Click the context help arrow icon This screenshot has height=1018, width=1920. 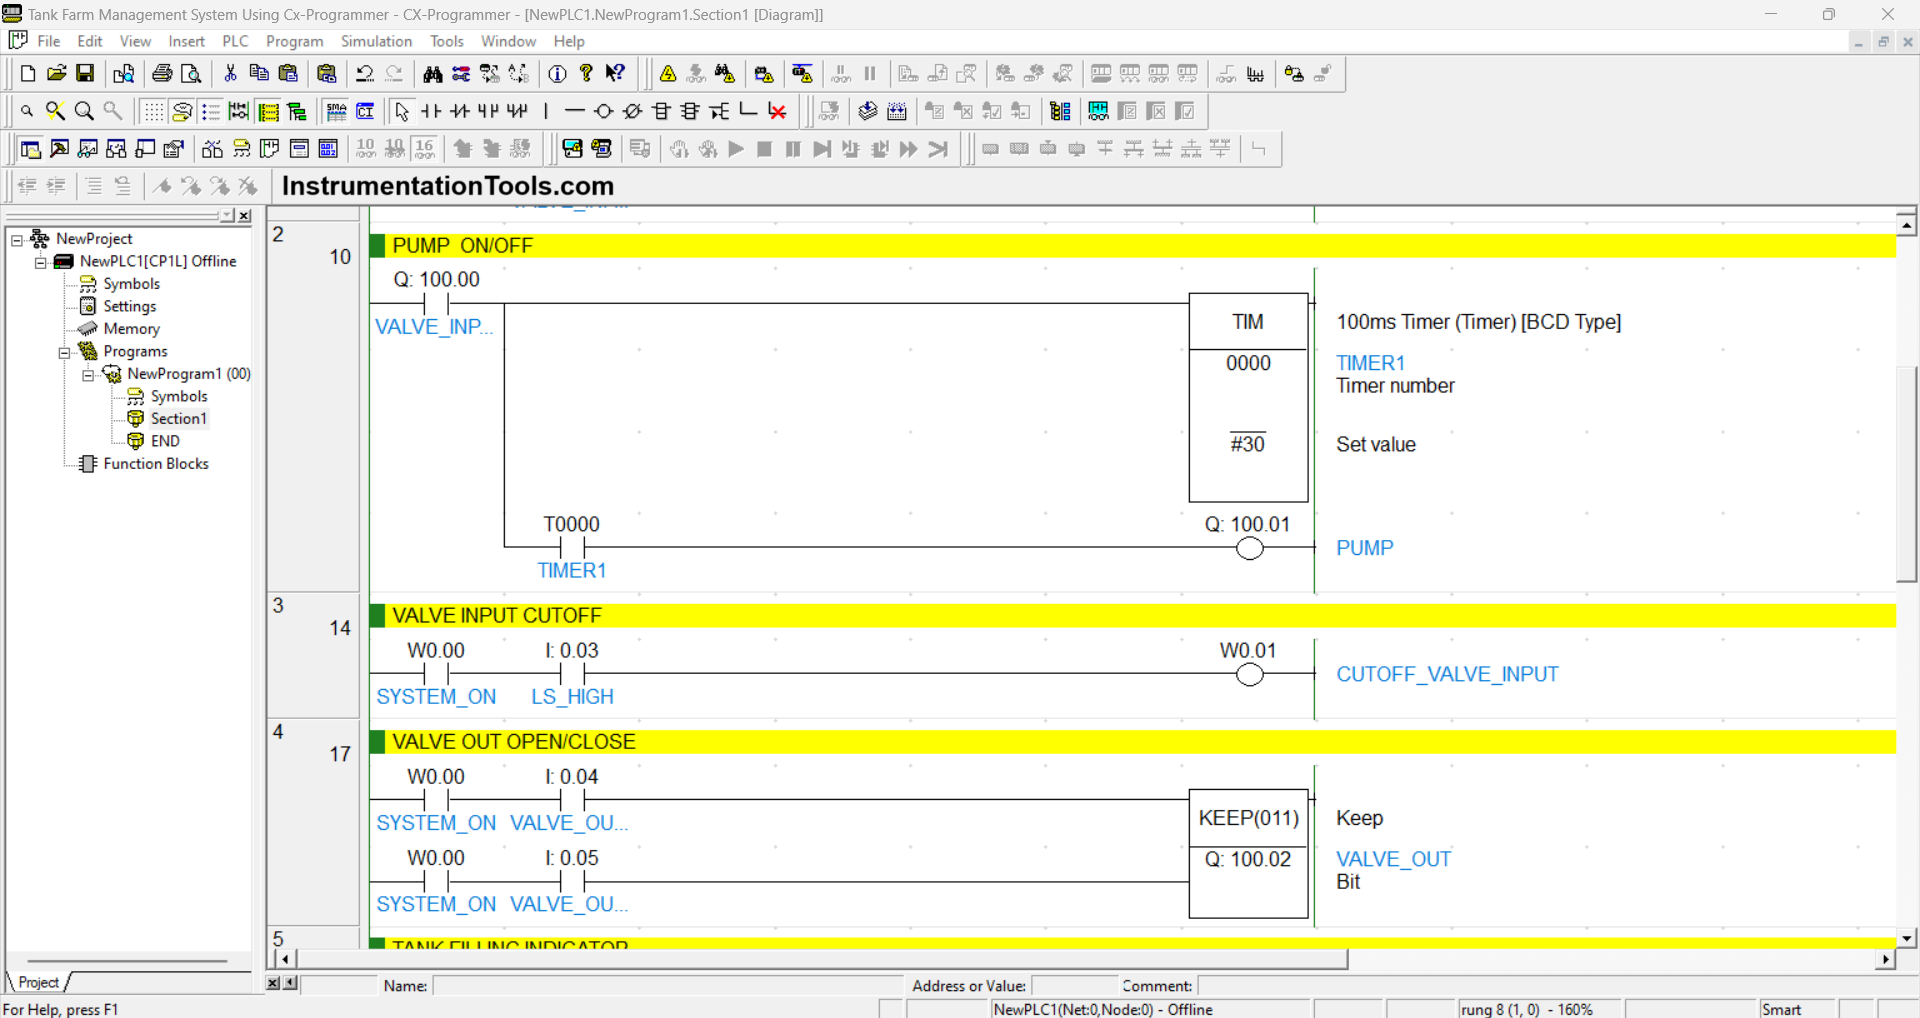(x=616, y=74)
